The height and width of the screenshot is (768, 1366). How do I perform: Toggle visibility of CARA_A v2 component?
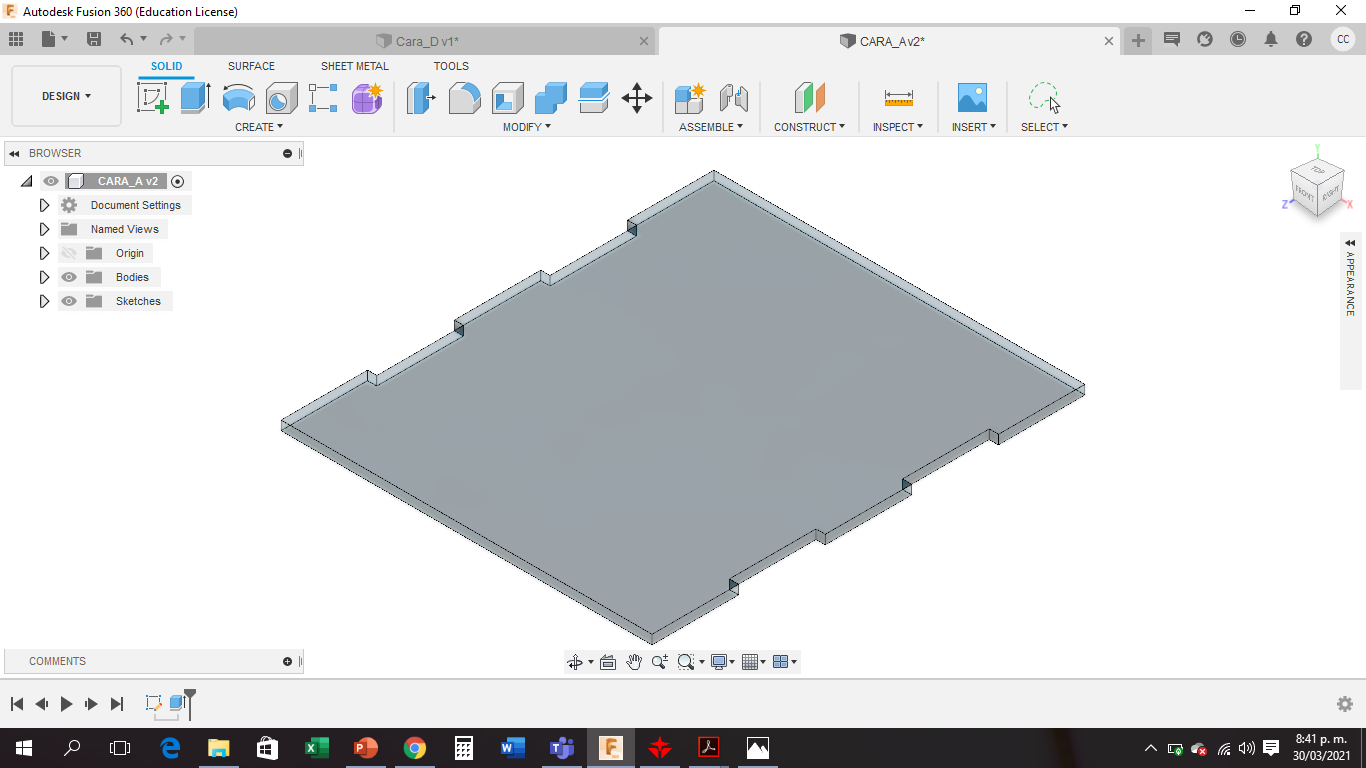tap(51, 181)
